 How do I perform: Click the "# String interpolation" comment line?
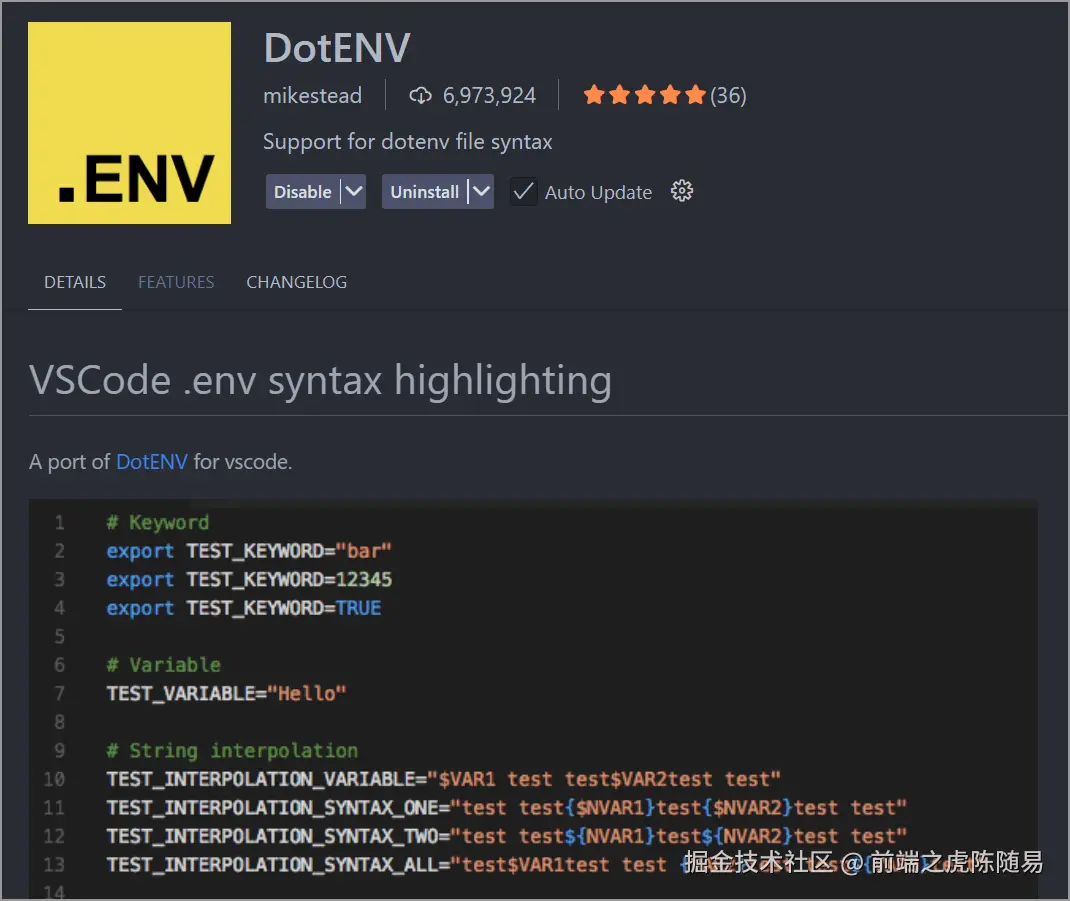232,751
